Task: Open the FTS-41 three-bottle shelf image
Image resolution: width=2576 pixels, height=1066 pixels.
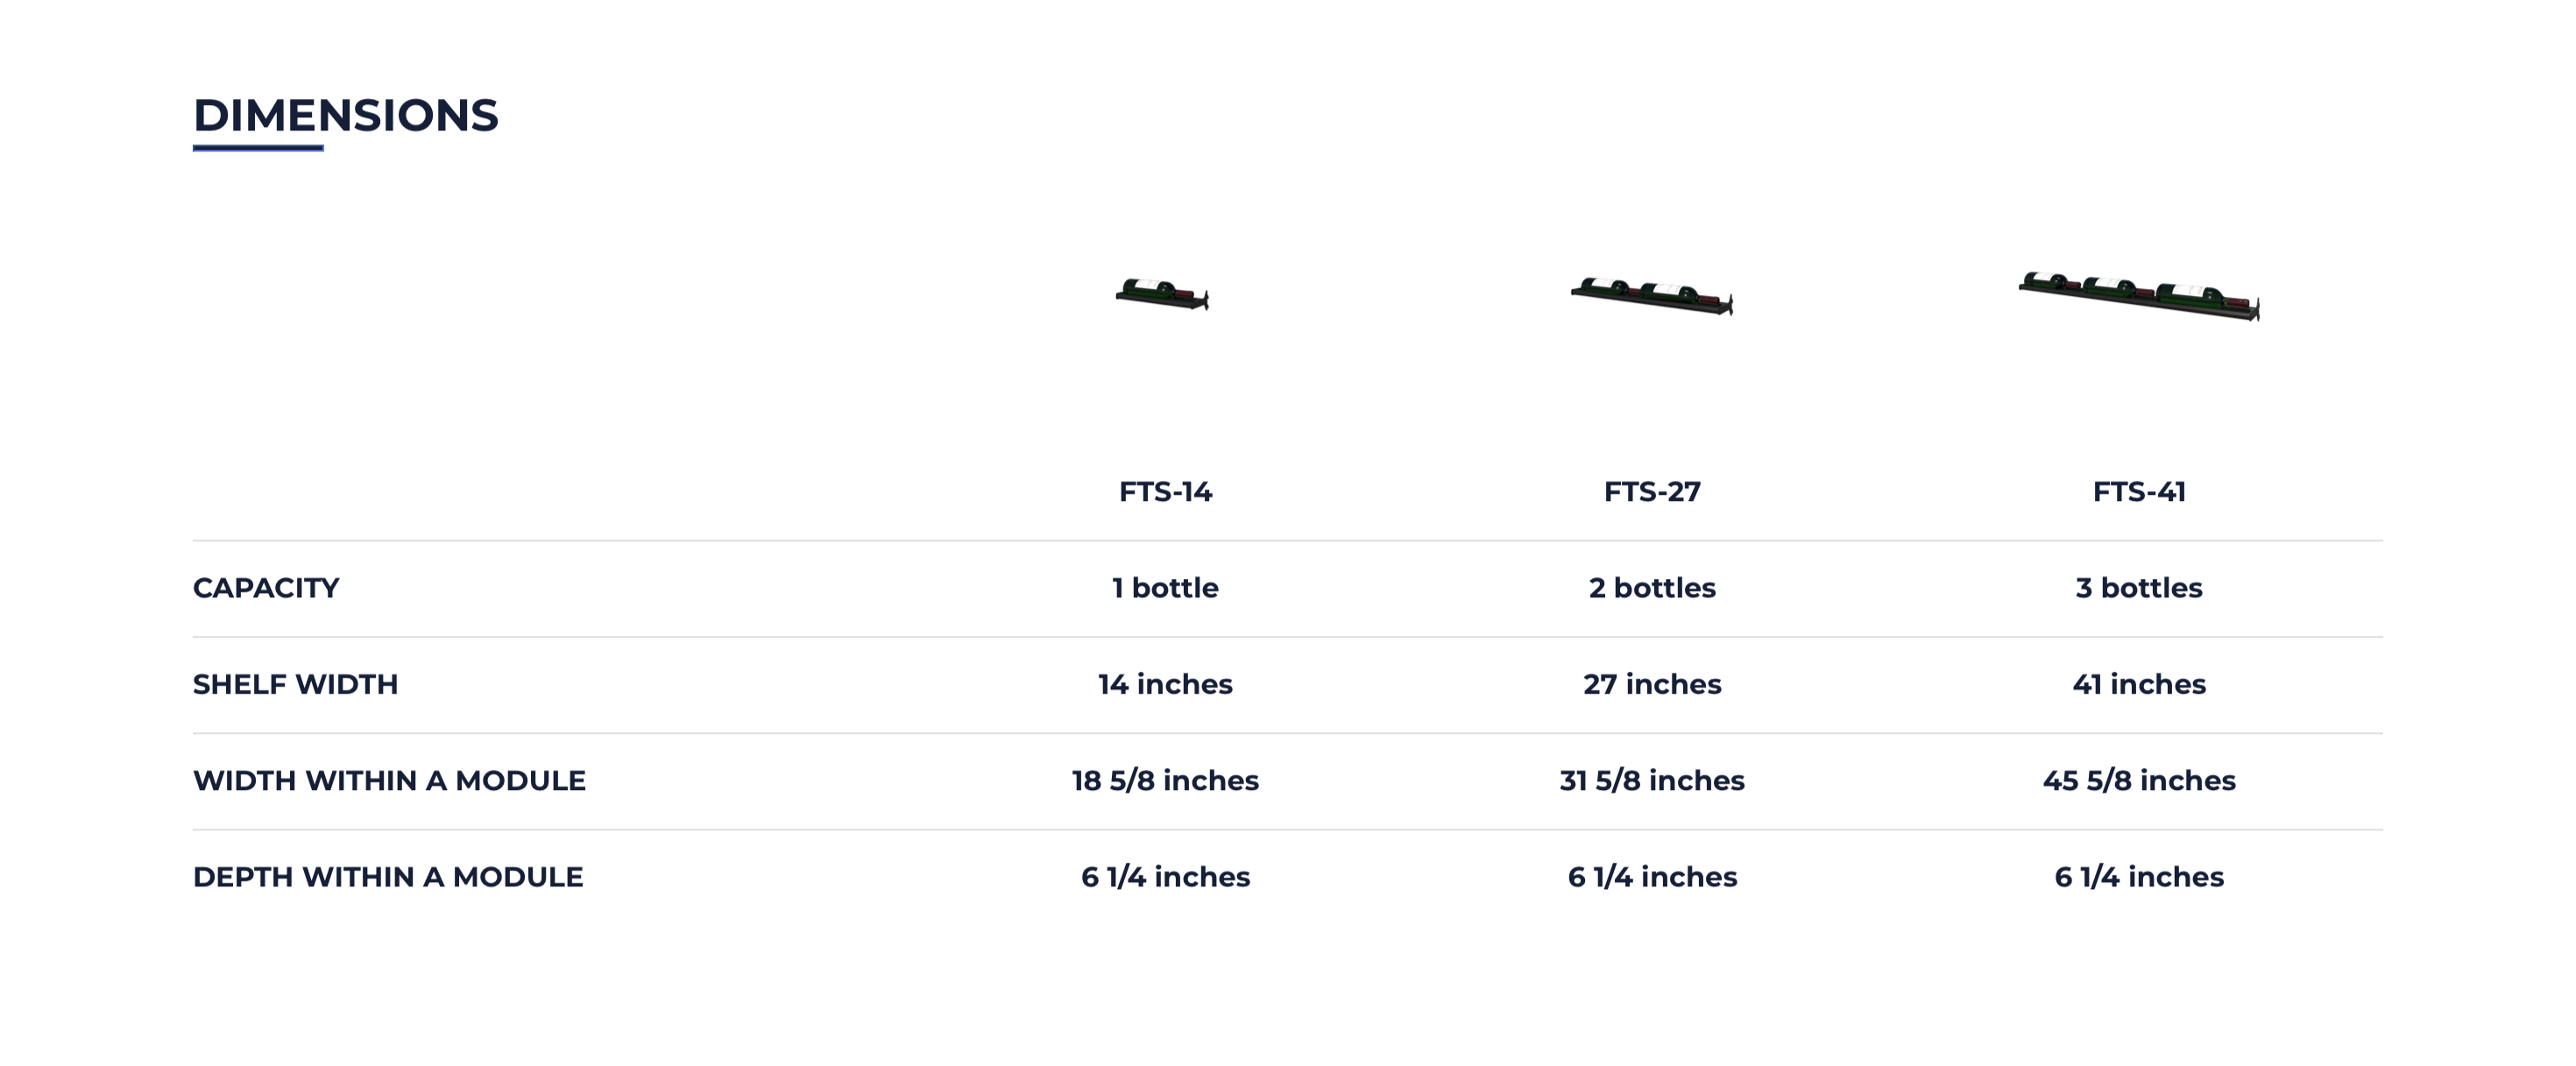Action: [2139, 296]
